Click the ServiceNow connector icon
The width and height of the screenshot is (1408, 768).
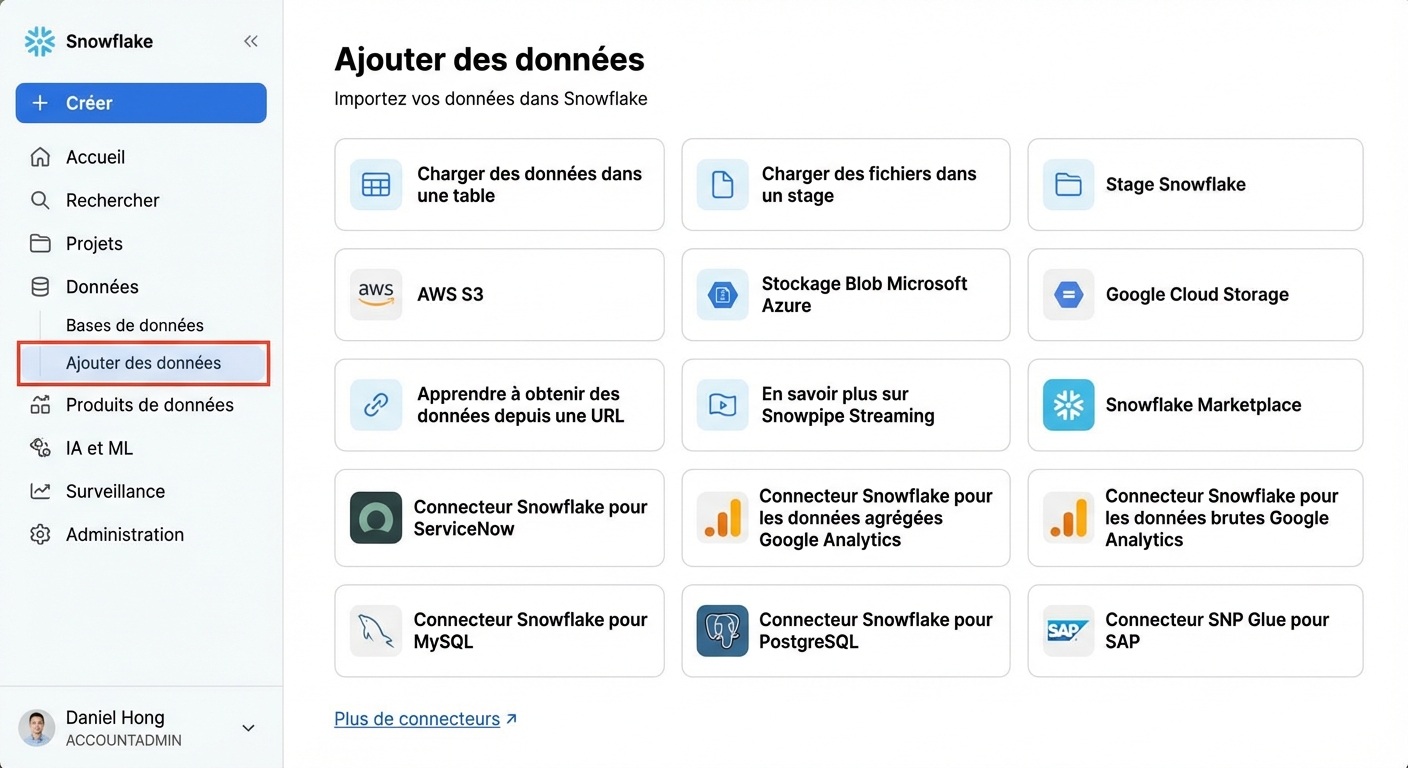point(376,518)
